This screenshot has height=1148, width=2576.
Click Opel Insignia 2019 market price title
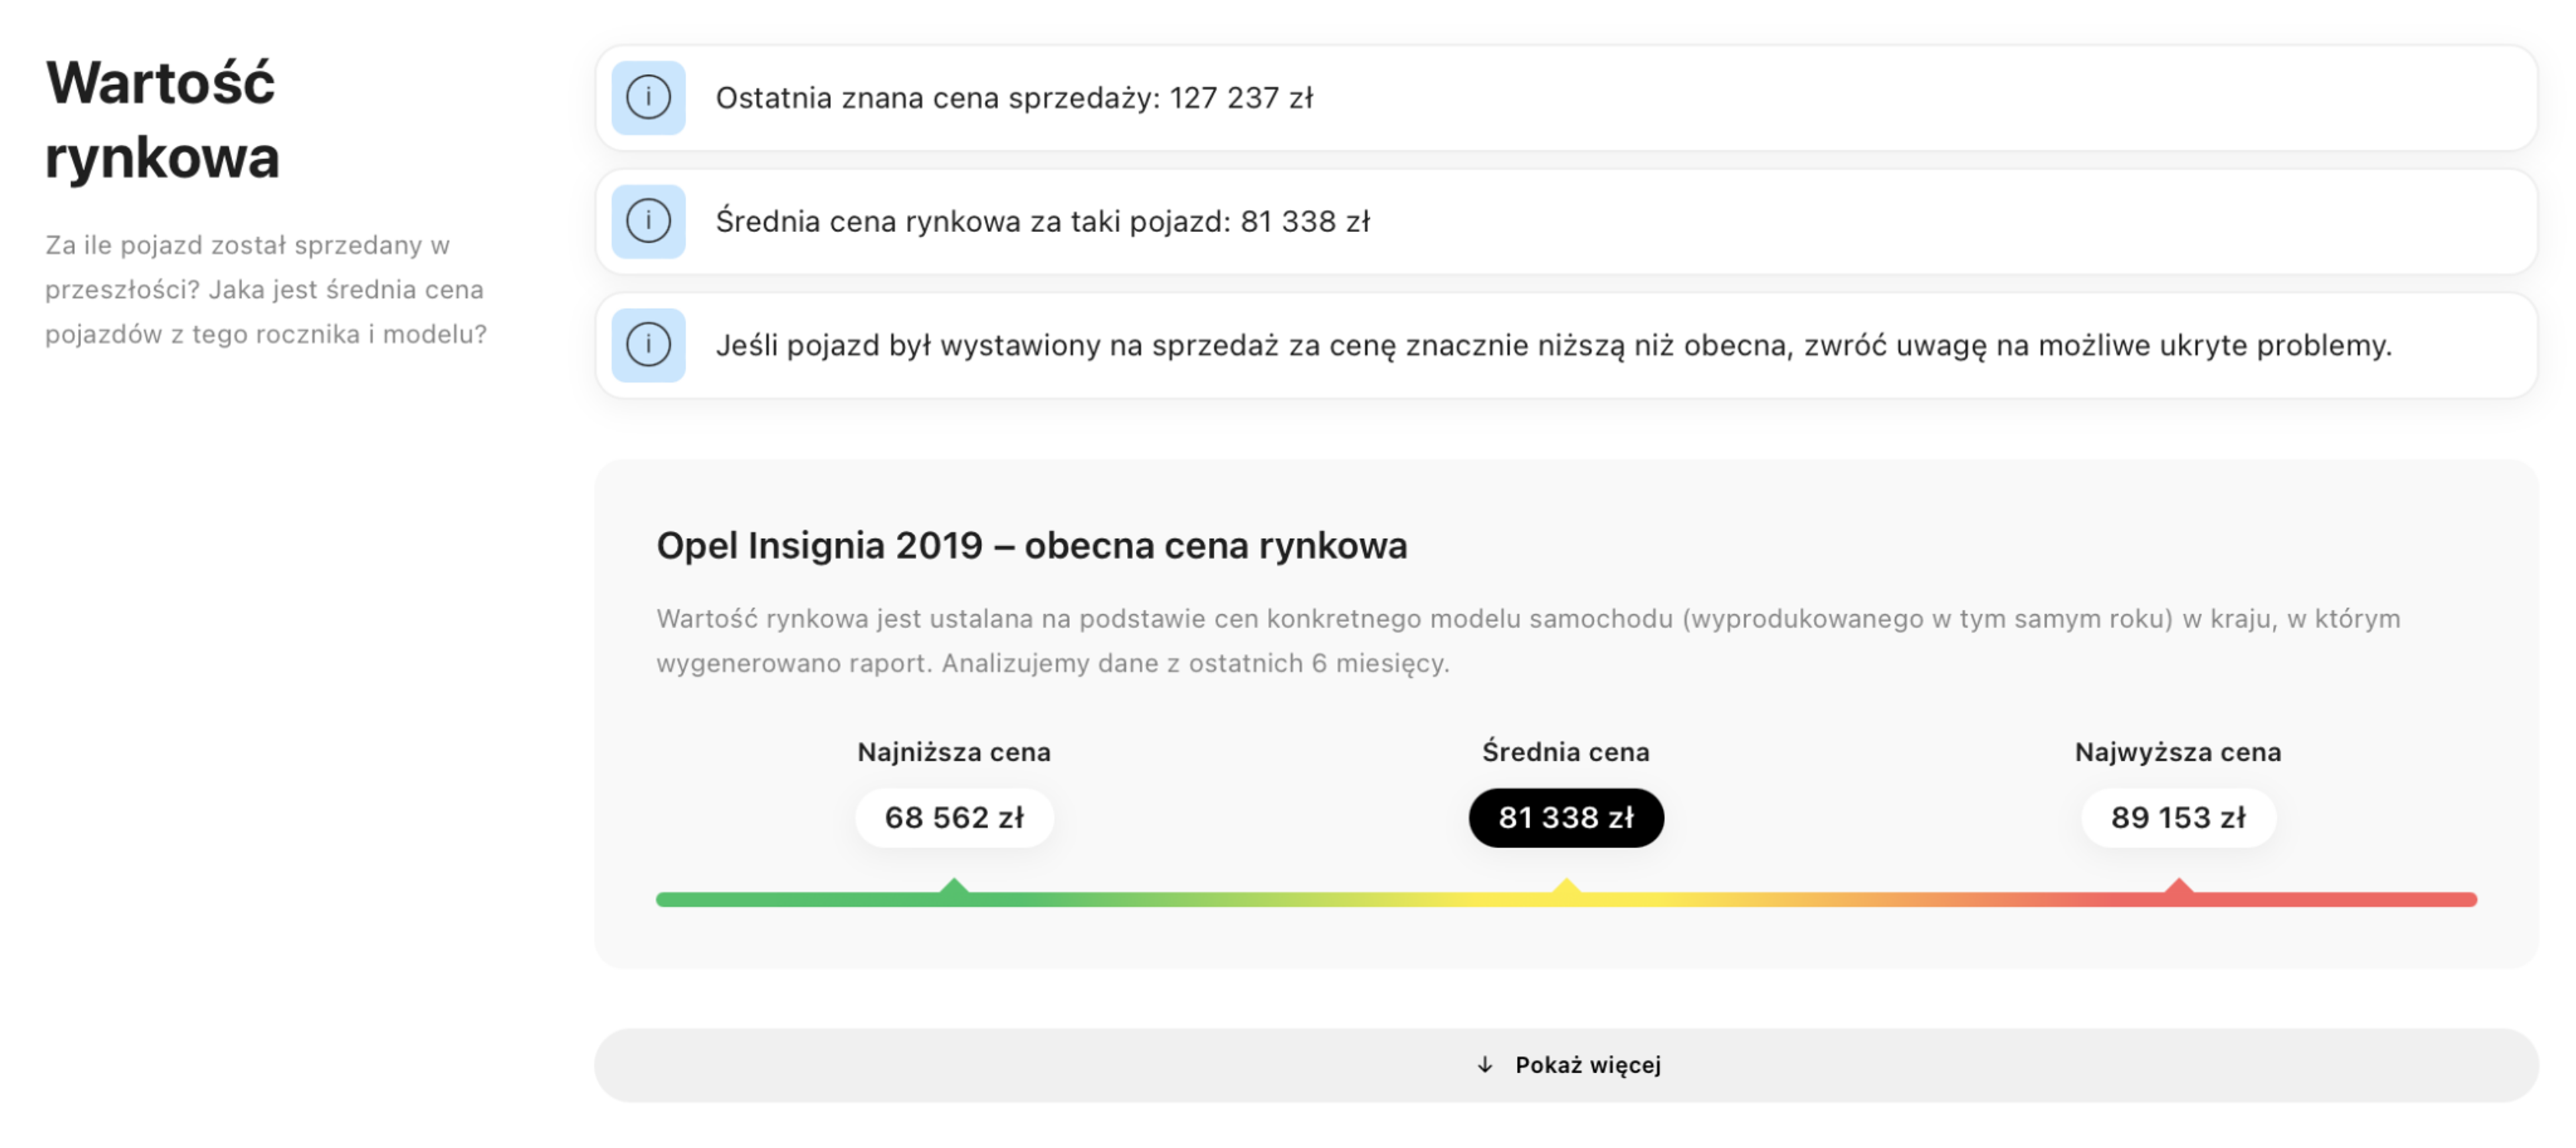tap(1031, 546)
